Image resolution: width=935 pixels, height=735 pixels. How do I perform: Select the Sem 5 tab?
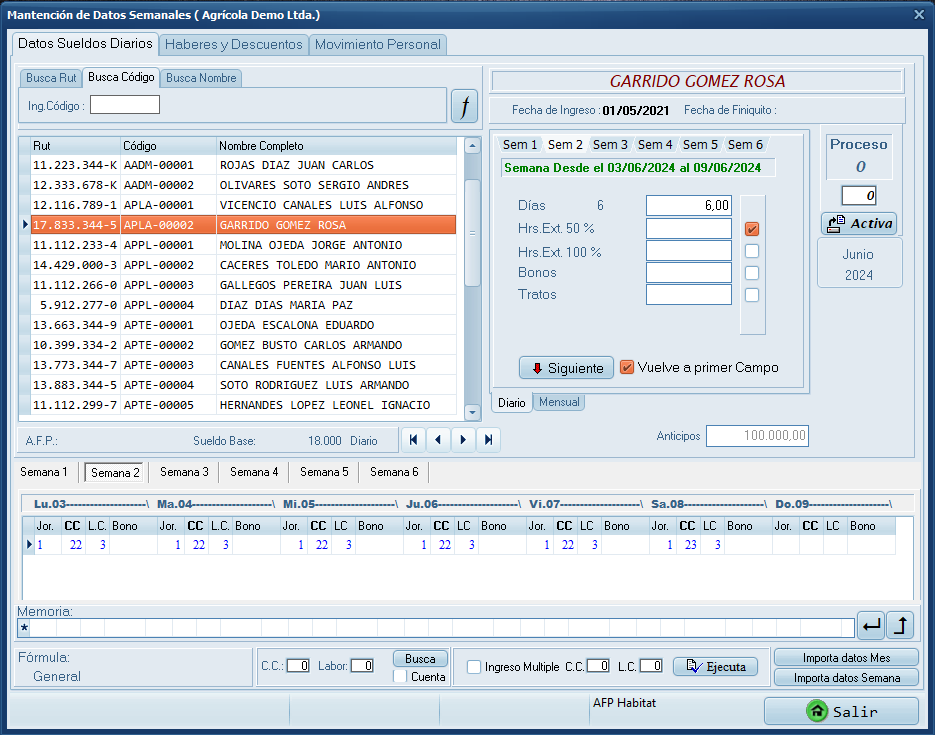[700, 145]
